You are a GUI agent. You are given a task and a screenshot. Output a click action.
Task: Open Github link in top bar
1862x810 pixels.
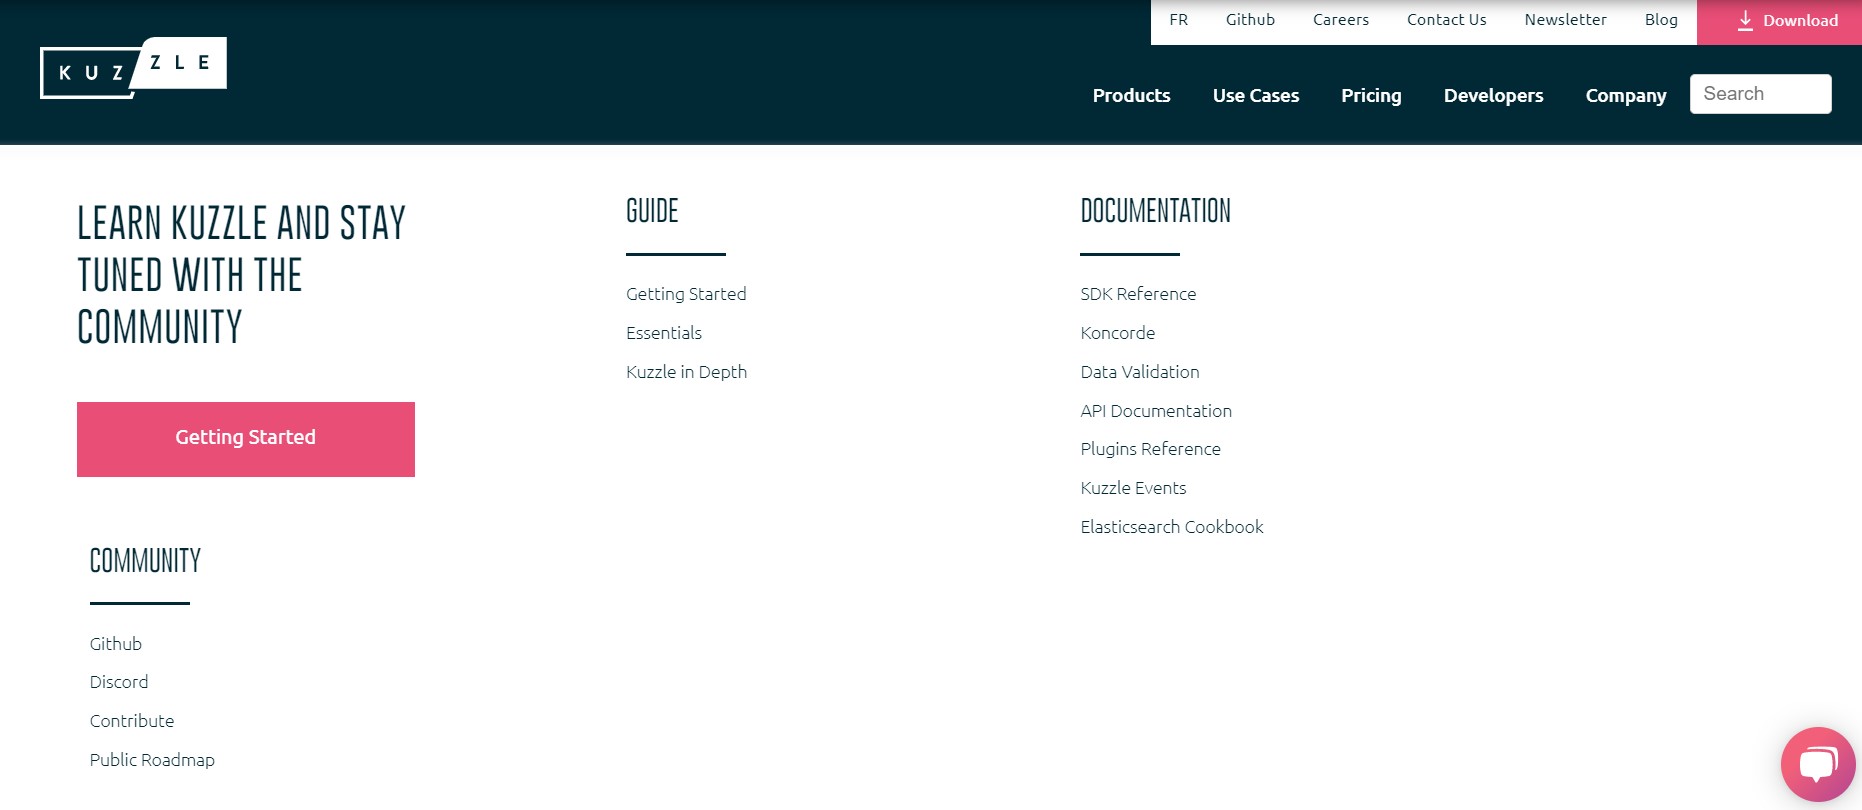1250,20
